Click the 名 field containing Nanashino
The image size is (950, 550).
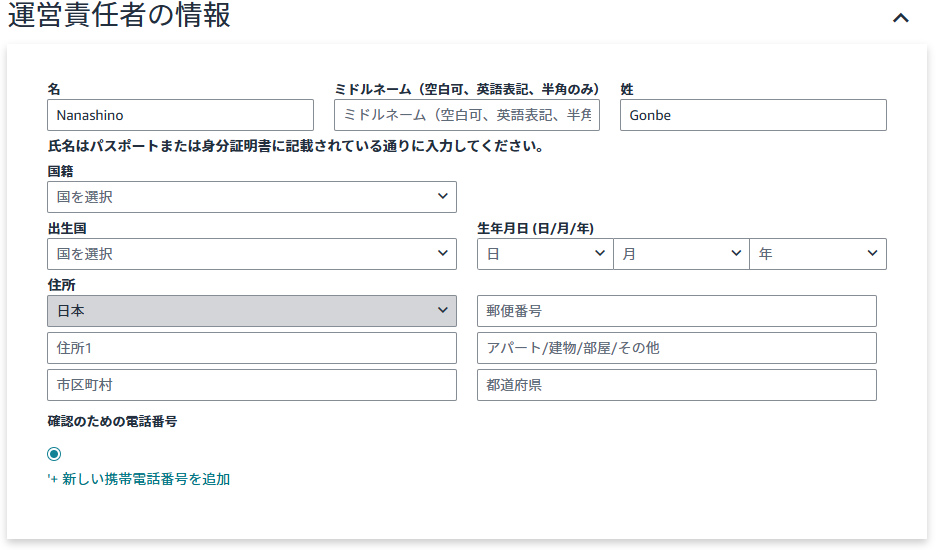click(181, 115)
